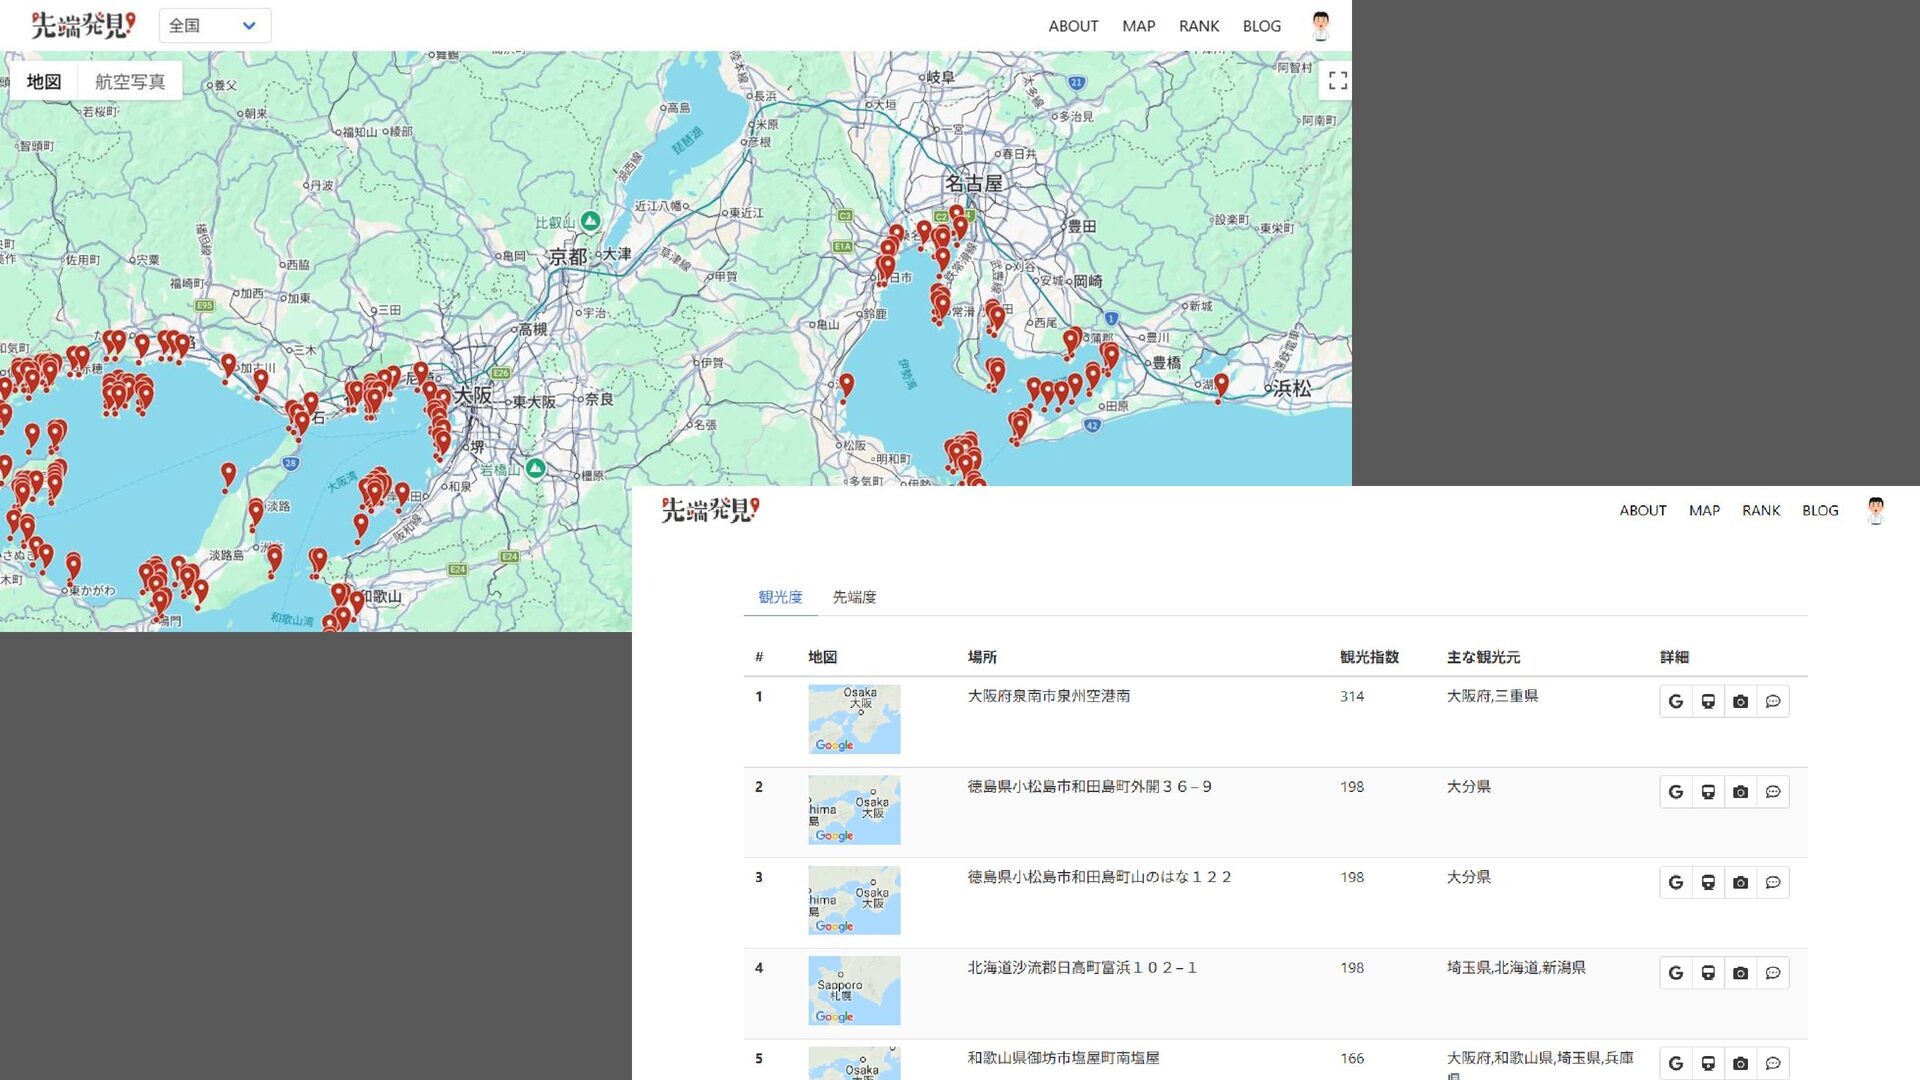Click comment bubble icon for rank 4 row

tap(1773, 973)
